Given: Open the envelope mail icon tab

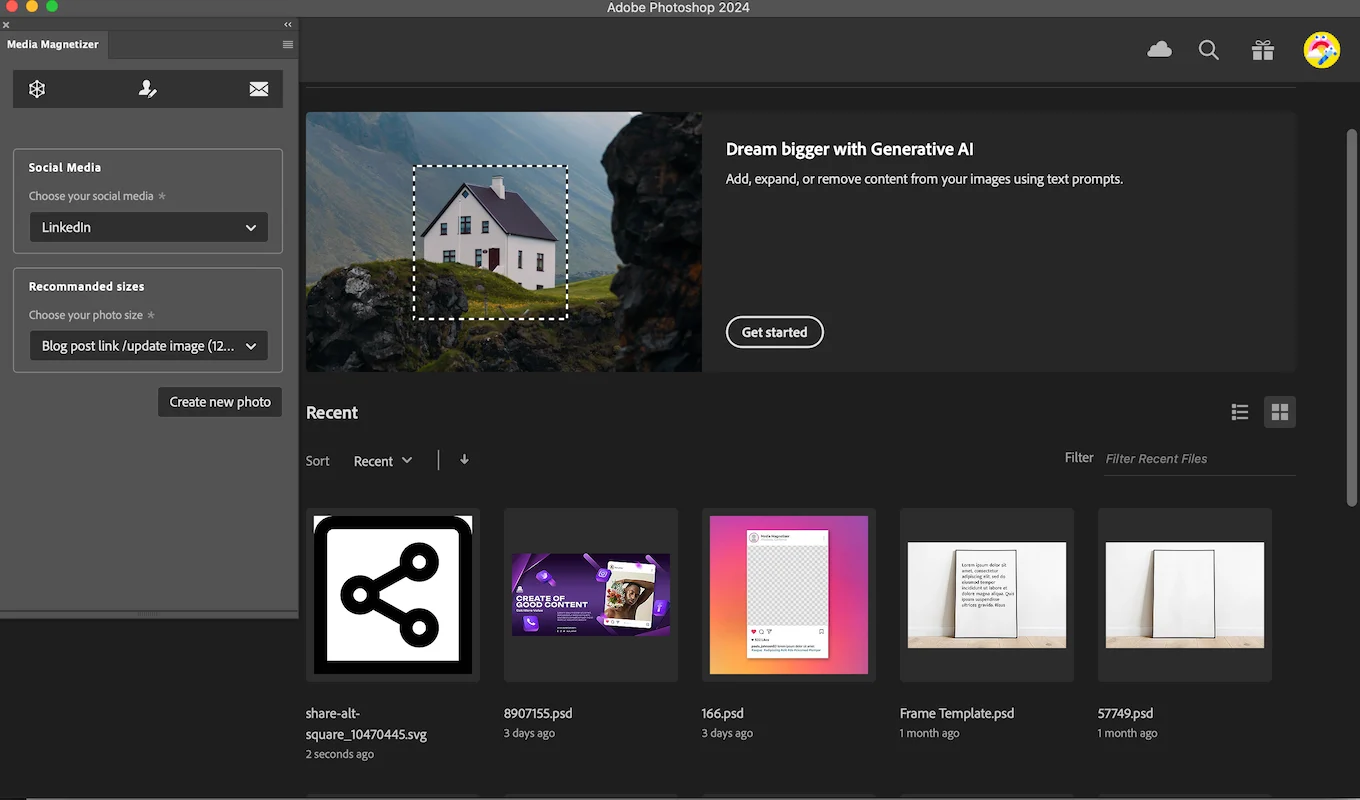Looking at the screenshot, I should pyautogui.click(x=259, y=89).
